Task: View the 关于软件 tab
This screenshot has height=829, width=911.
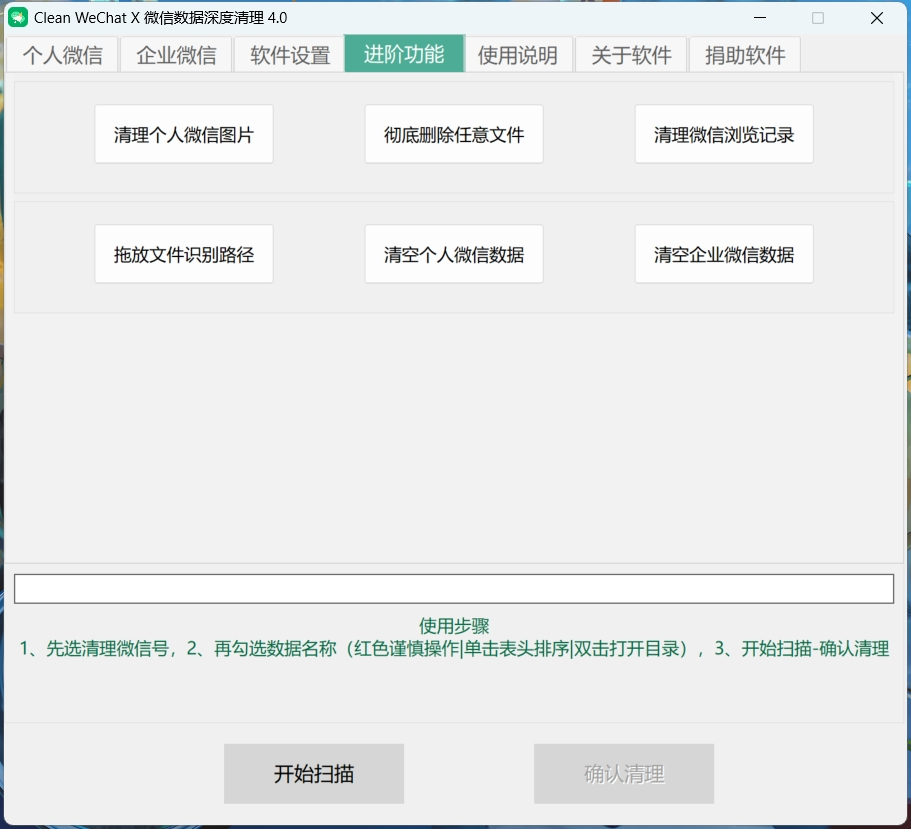Action: tap(632, 55)
